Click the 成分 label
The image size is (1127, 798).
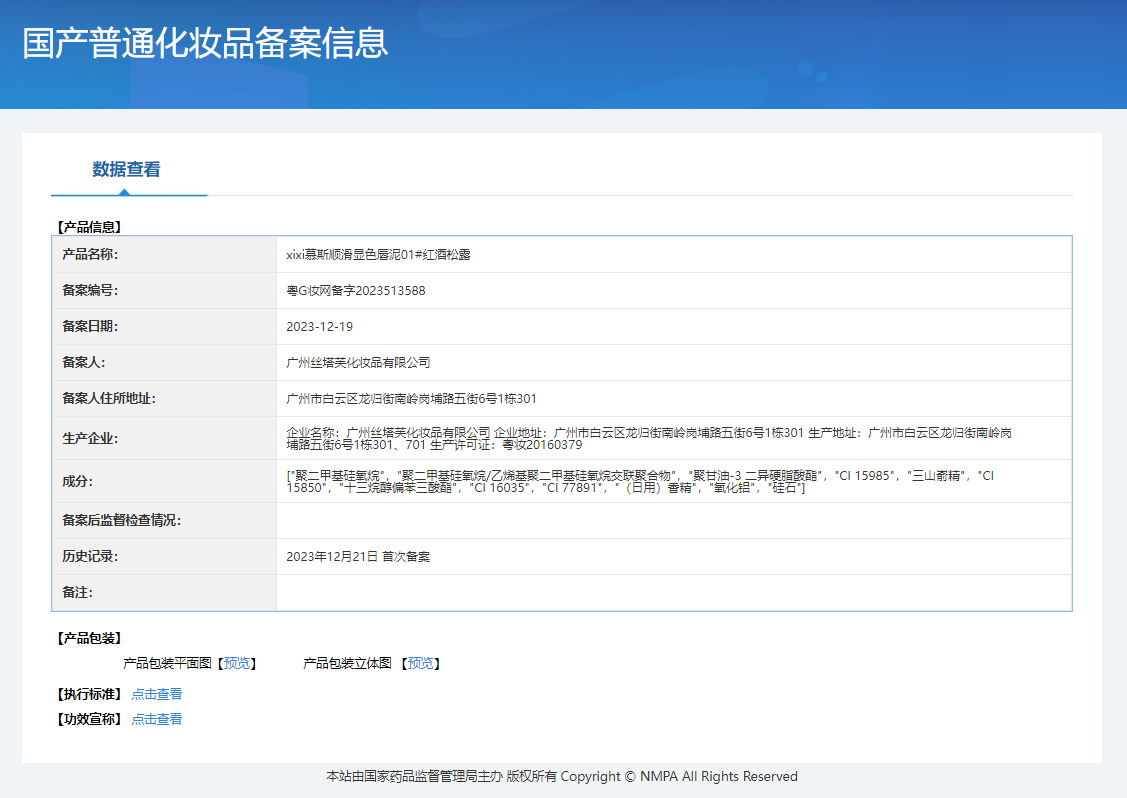(77, 482)
